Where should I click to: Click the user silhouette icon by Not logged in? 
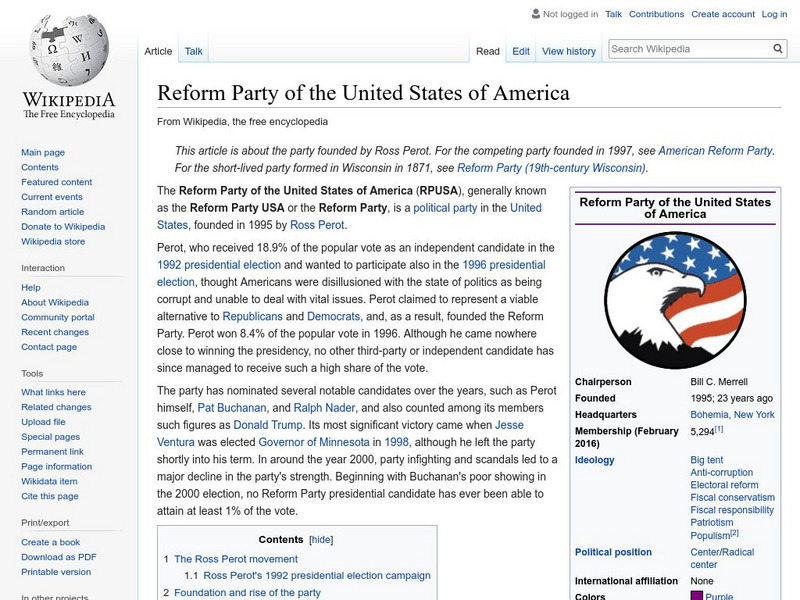536,14
